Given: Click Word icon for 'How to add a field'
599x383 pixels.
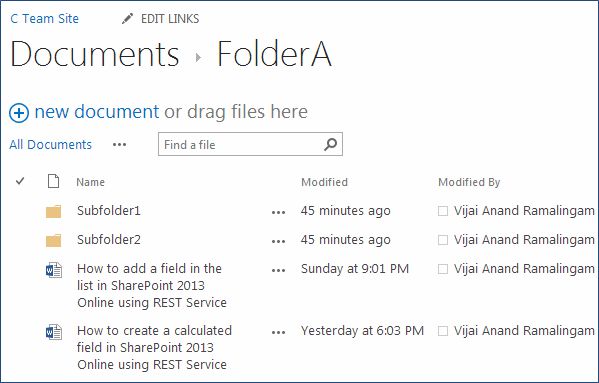Looking at the screenshot, I should tap(54, 270).
